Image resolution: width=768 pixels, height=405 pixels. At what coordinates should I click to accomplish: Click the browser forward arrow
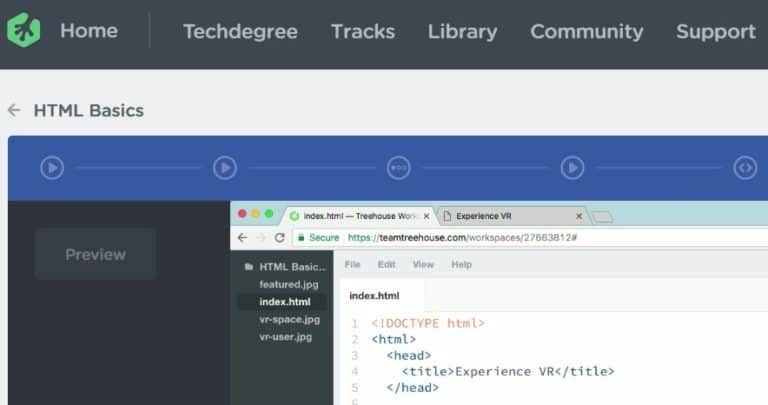click(261, 238)
